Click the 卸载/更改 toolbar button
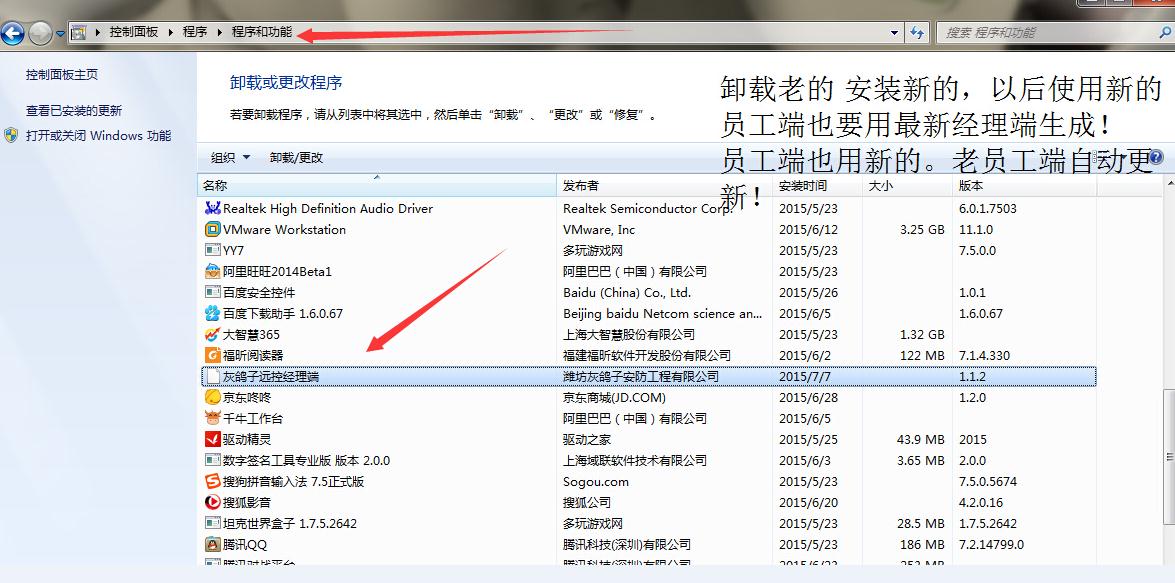 pyautogui.click(x=296, y=157)
